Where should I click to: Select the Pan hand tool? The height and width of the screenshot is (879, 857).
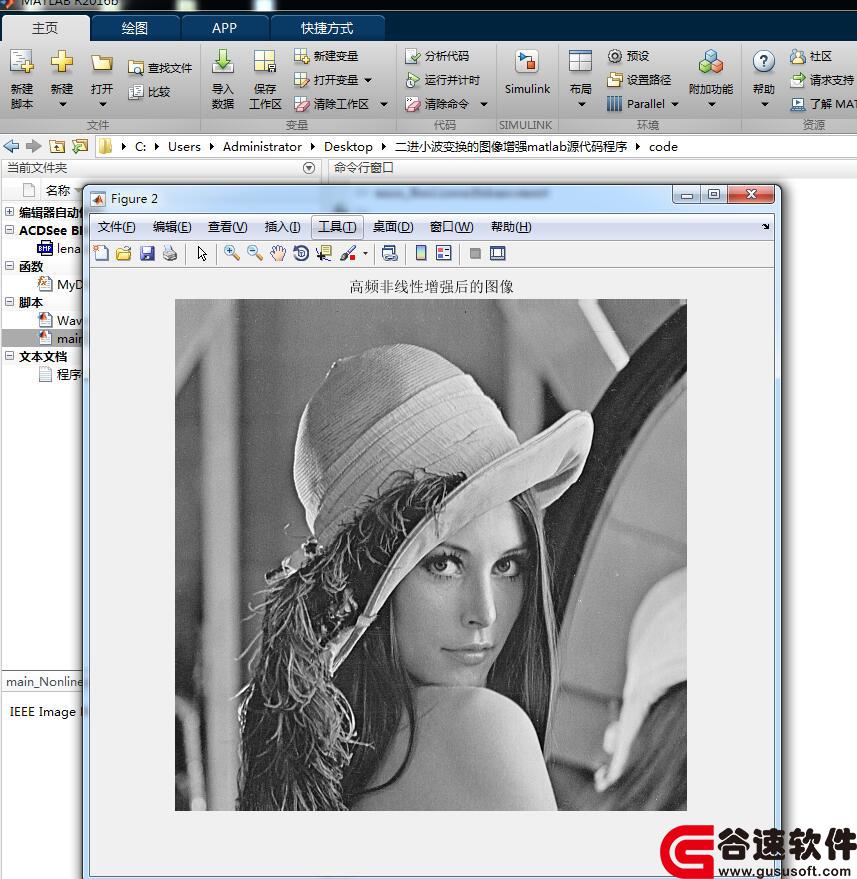pyautogui.click(x=278, y=253)
